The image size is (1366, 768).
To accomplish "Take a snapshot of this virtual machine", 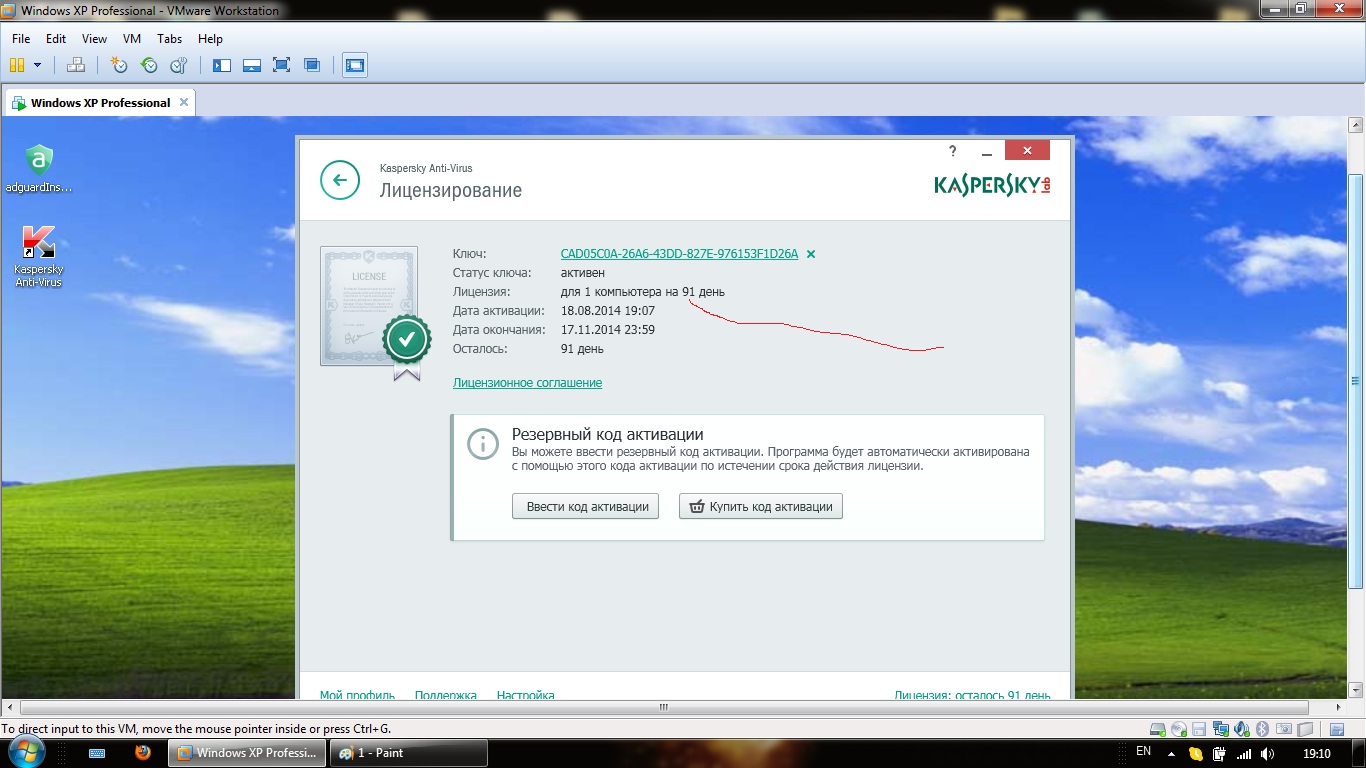I will 119,65.
